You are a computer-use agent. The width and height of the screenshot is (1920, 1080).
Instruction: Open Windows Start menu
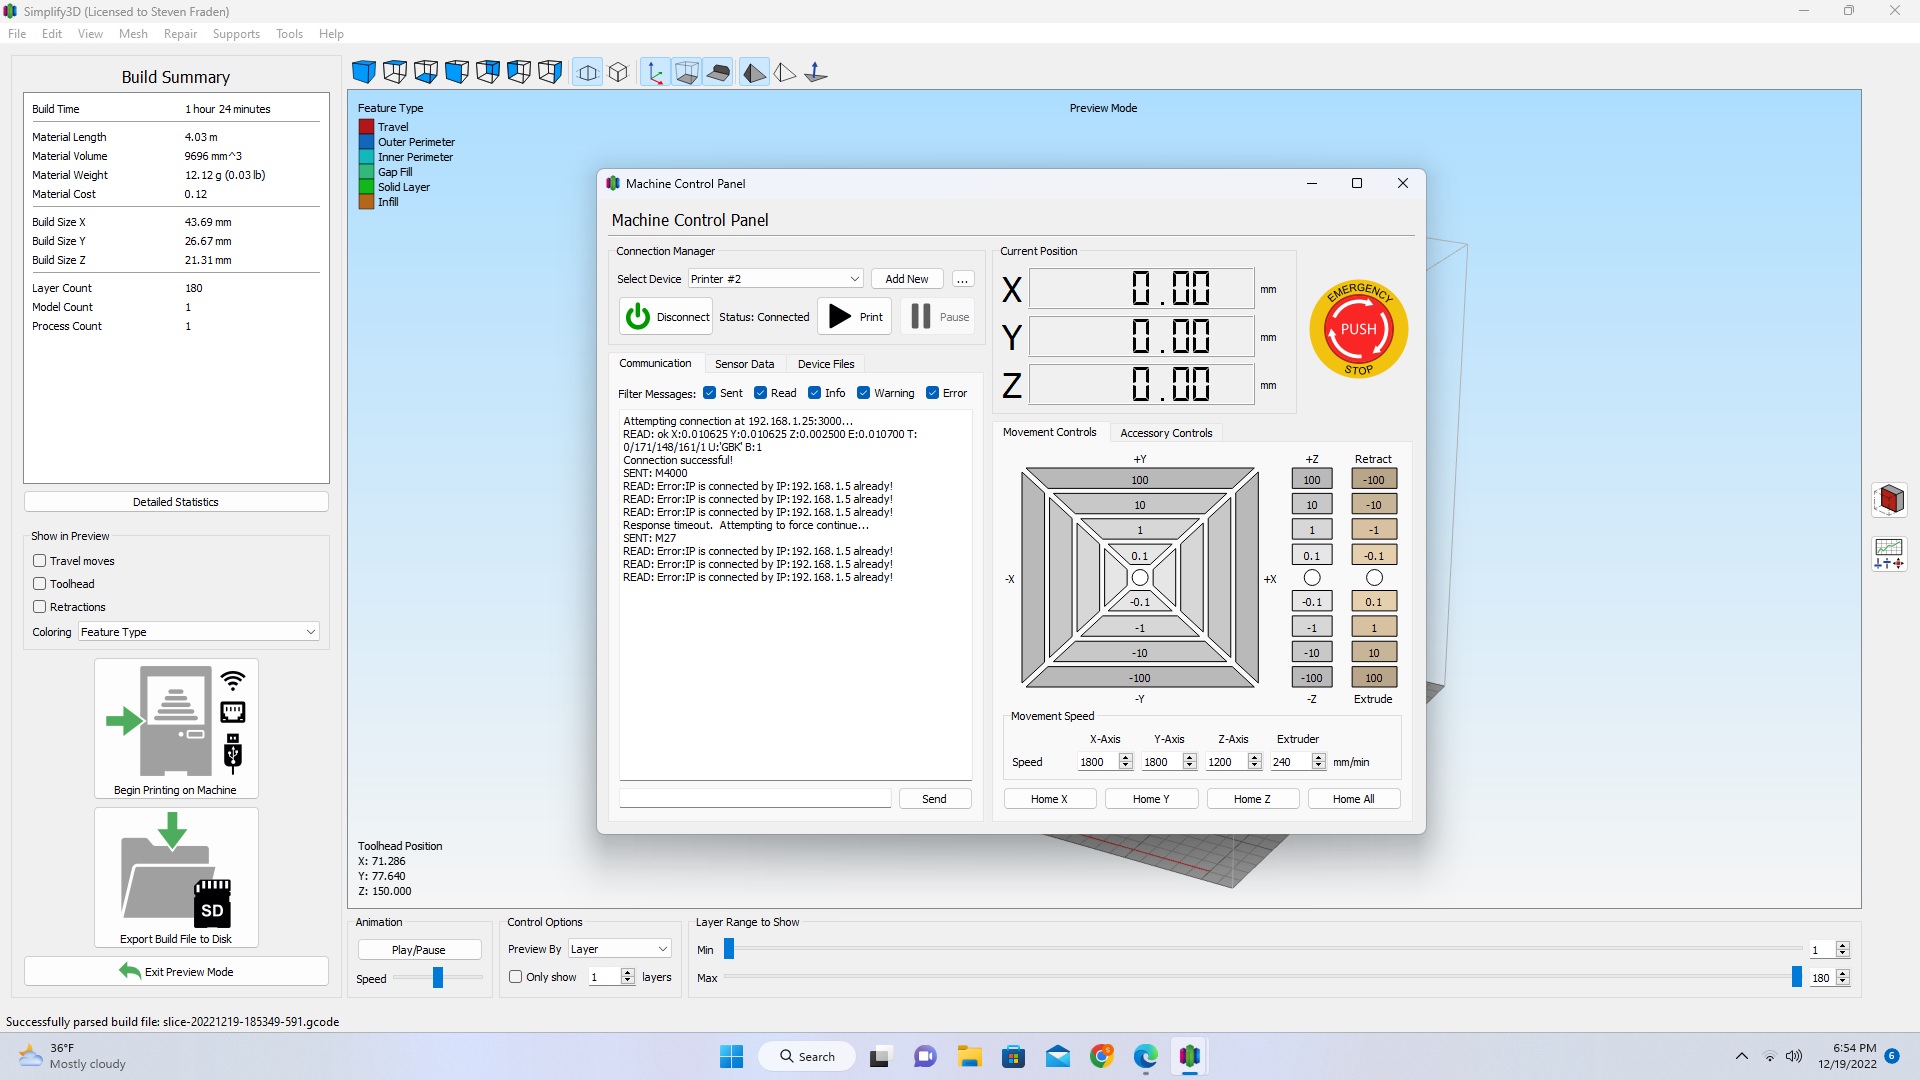732,1056
